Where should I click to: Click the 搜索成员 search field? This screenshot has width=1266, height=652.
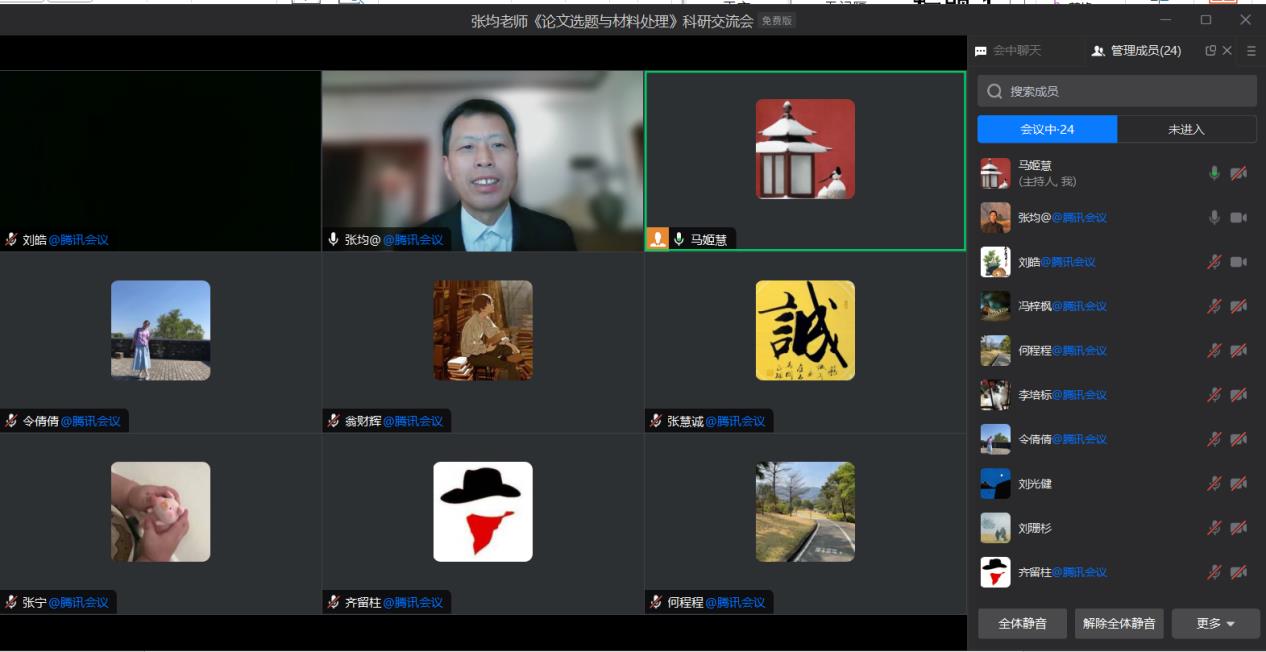click(1117, 91)
